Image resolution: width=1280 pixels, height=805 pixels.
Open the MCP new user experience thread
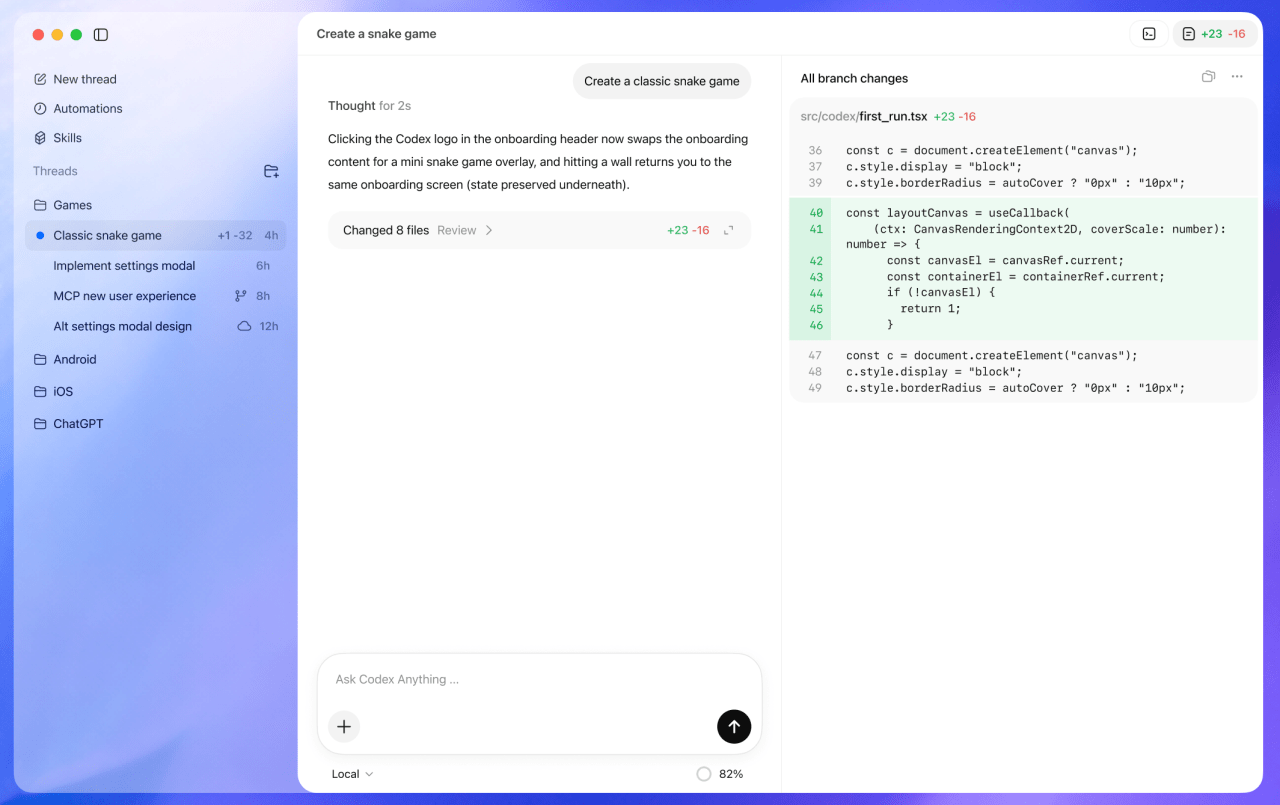tap(125, 296)
